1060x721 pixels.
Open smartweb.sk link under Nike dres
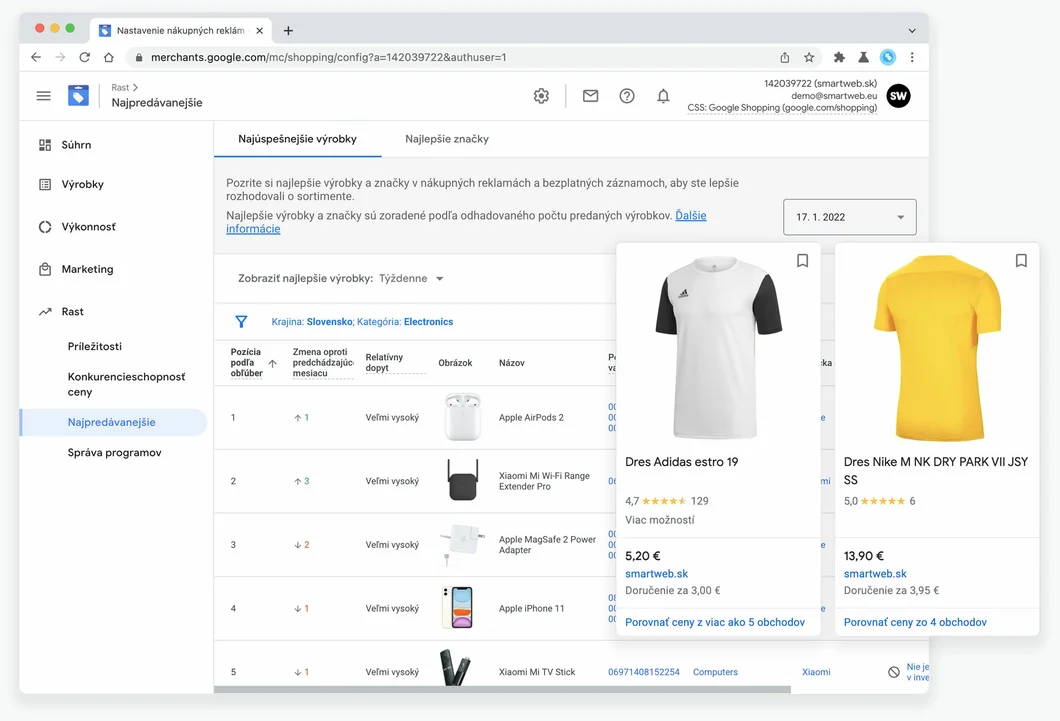875,574
